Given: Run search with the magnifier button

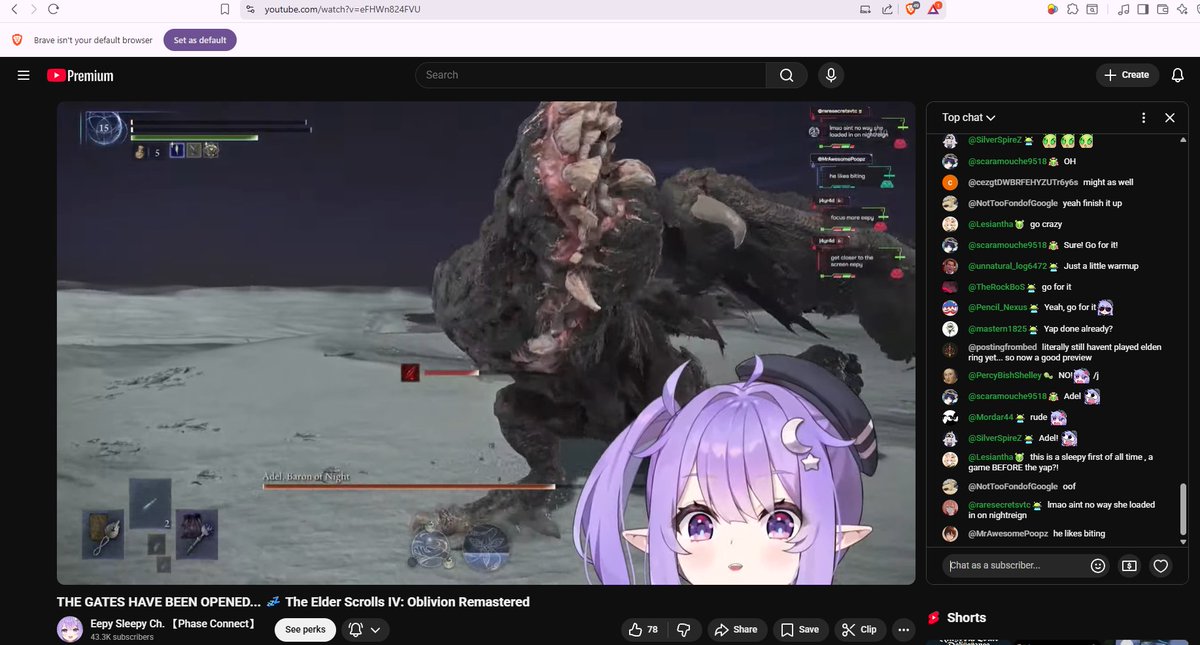Looking at the screenshot, I should pos(787,75).
